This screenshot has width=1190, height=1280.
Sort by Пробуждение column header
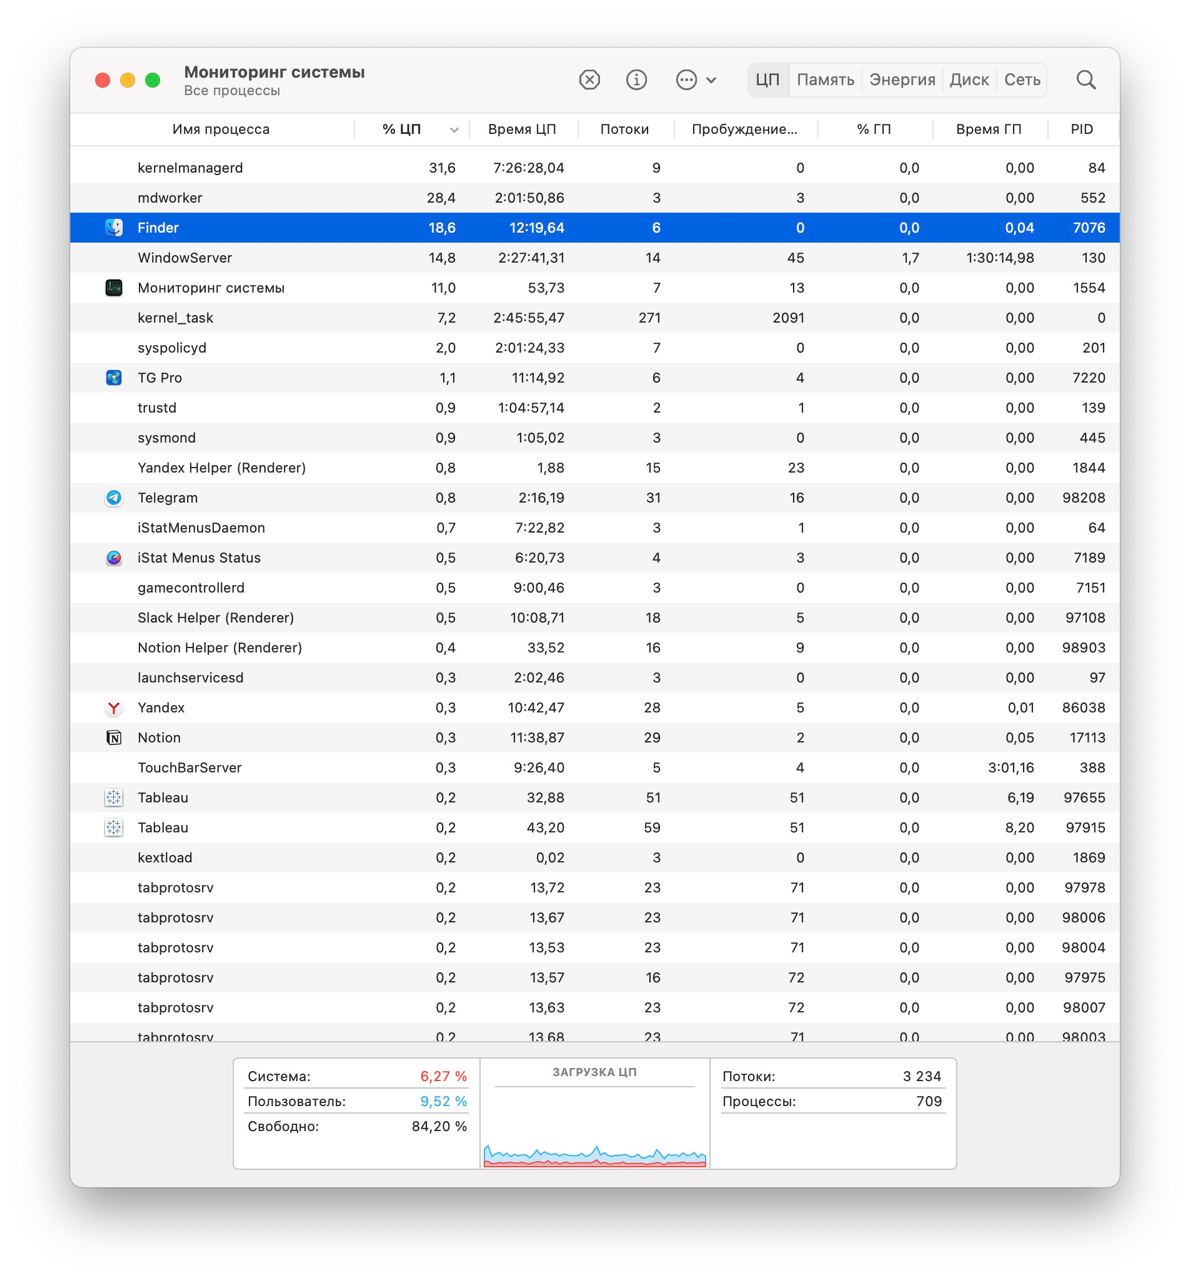pyautogui.click(x=745, y=129)
